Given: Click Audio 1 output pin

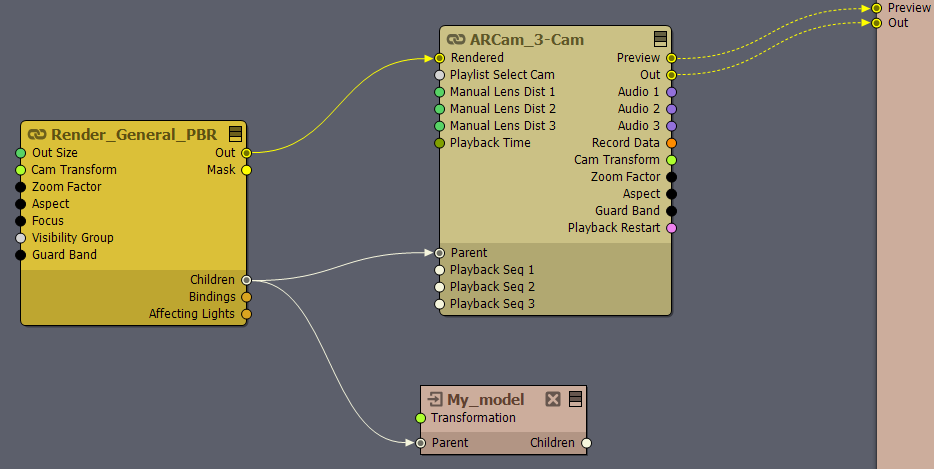Looking at the screenshot, I should 671,92.
